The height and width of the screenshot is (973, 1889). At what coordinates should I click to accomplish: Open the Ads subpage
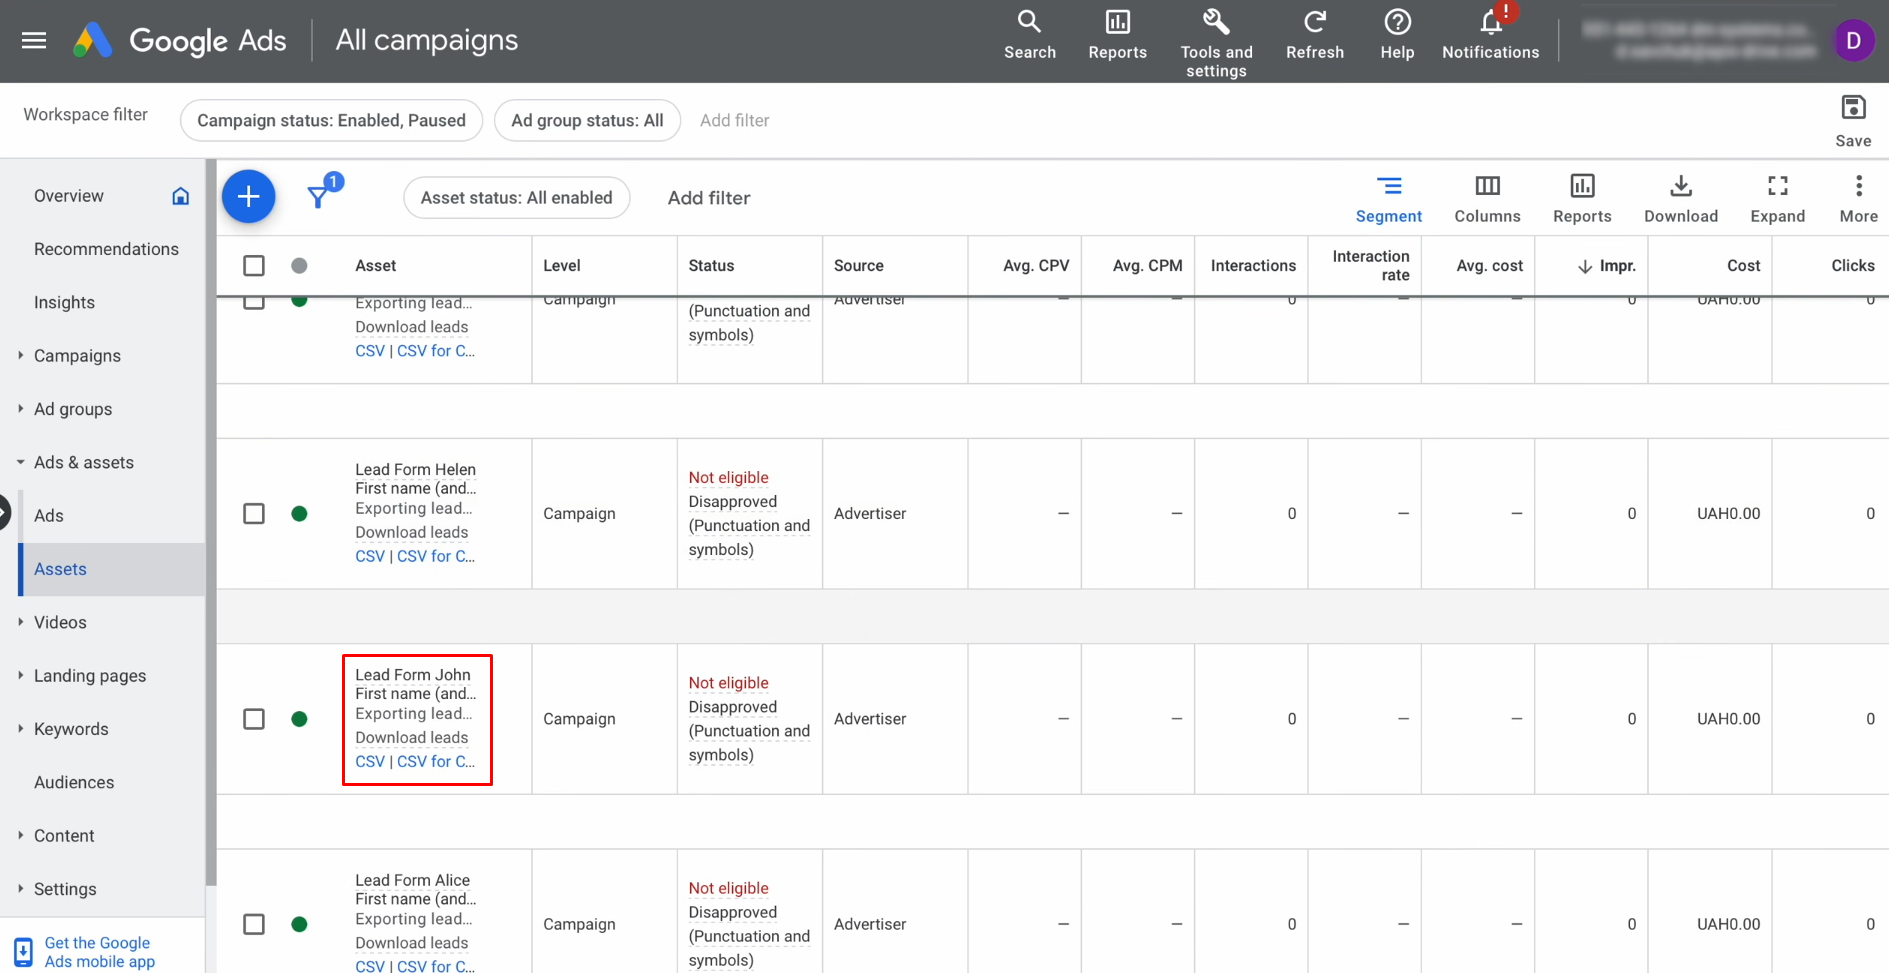(49, 515)
